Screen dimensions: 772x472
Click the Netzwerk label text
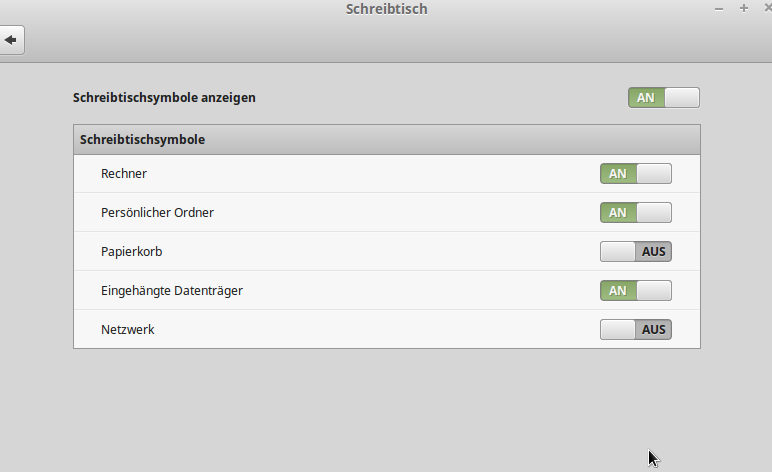[x=128, y=329]
